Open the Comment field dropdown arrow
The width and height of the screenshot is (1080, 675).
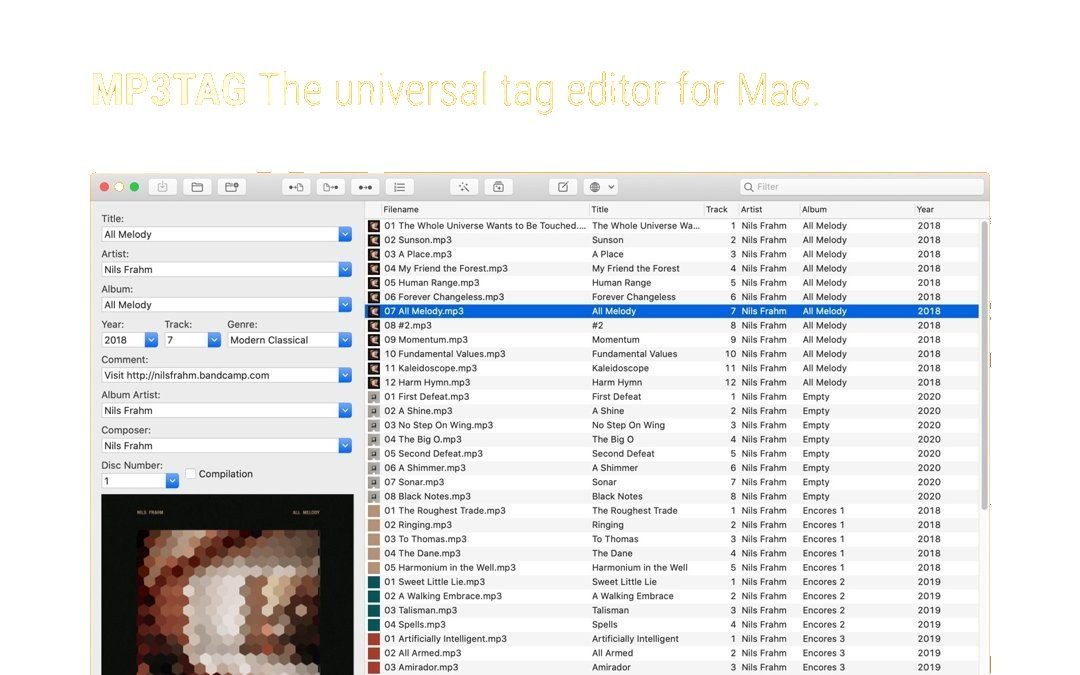(345, 375)
